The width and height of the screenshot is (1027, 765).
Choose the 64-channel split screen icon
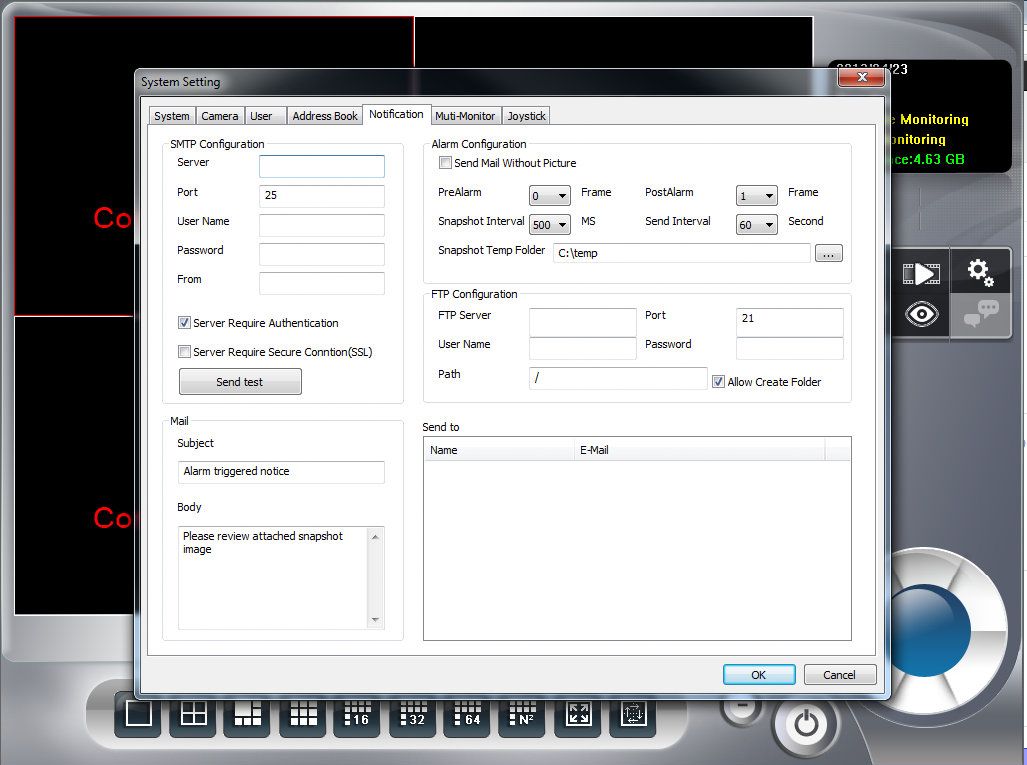[466, 715]
